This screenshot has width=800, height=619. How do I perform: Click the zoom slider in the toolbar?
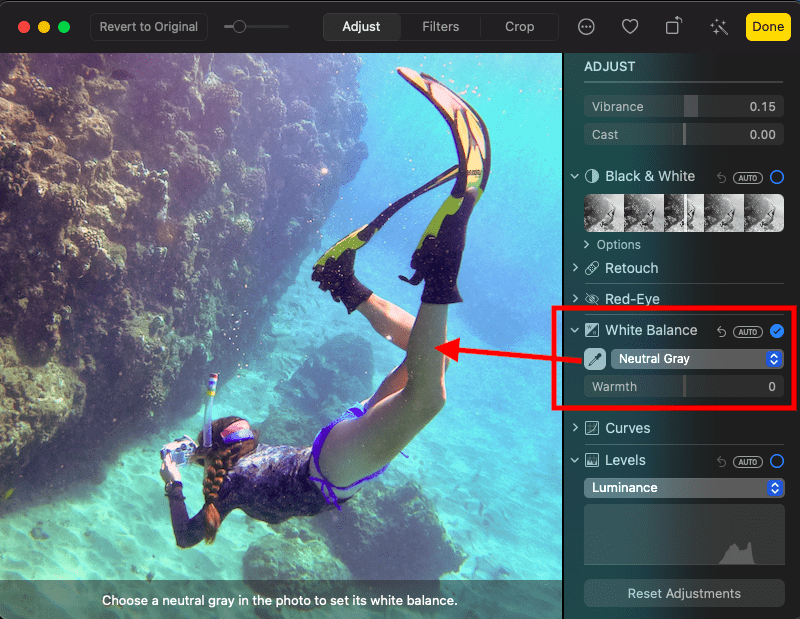[256, 27]
